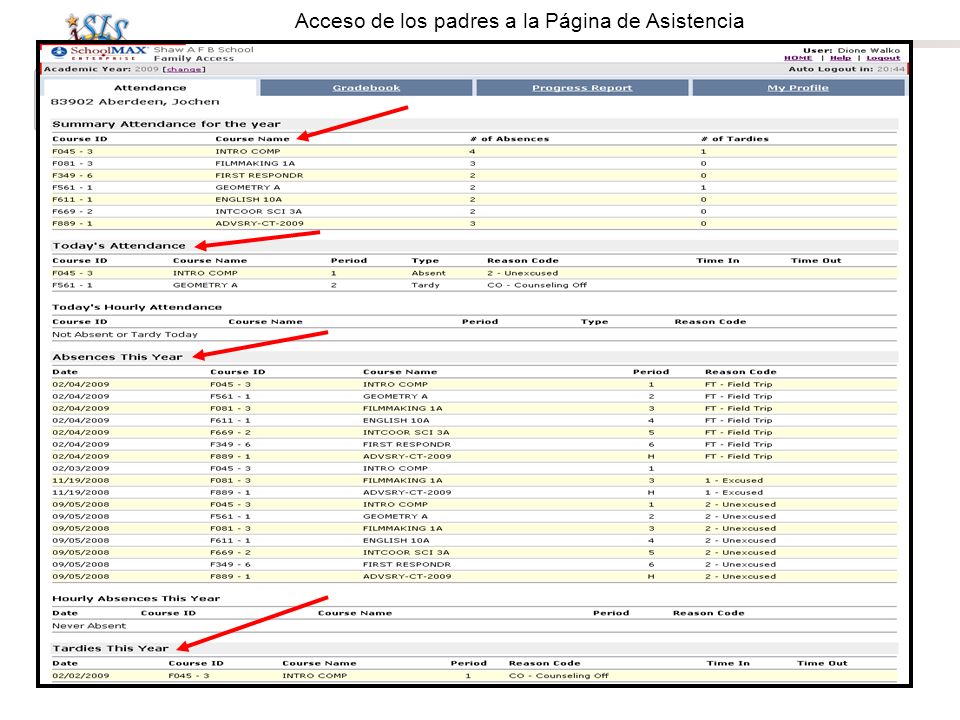
Task: Click Time Out header in Today's Attendance
Action: (x=816, y=260)
